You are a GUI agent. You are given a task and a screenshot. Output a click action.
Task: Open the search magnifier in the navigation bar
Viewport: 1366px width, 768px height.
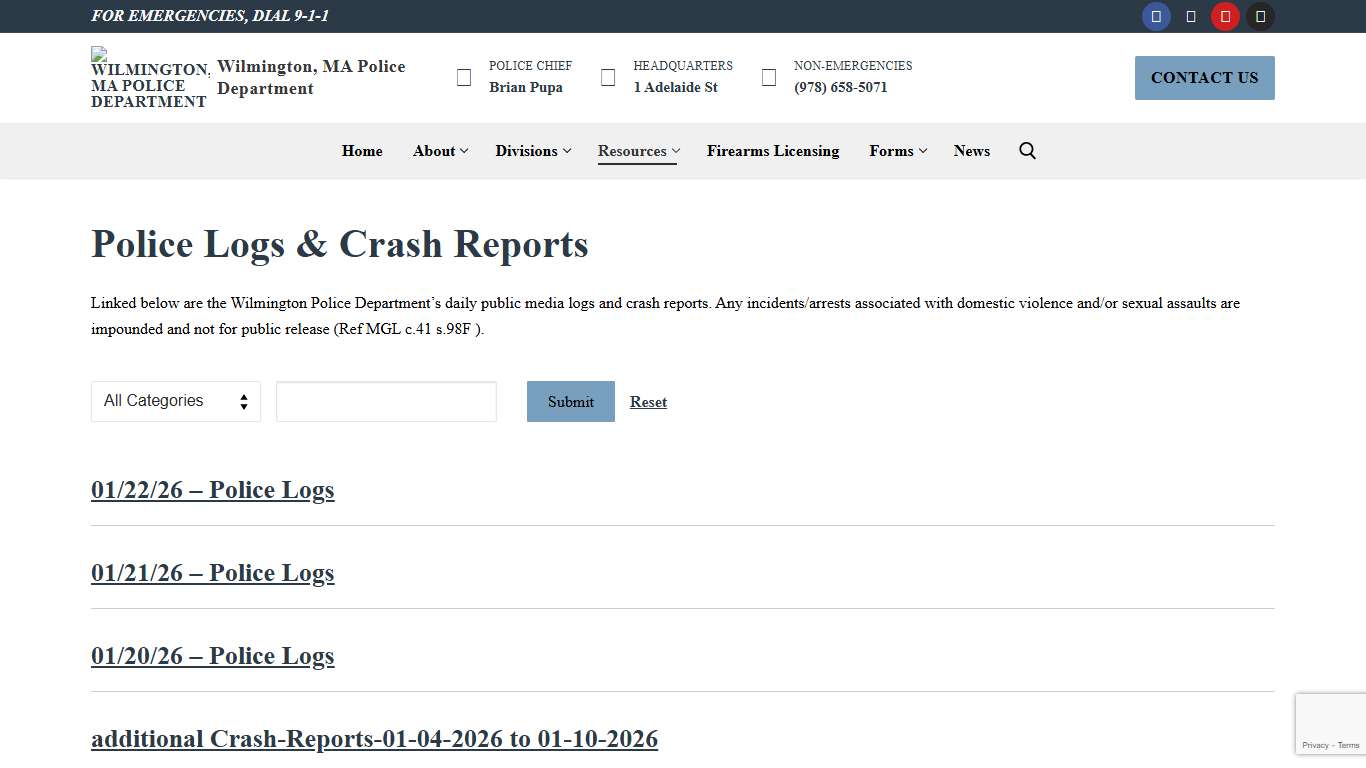(x=1027, y=150)
